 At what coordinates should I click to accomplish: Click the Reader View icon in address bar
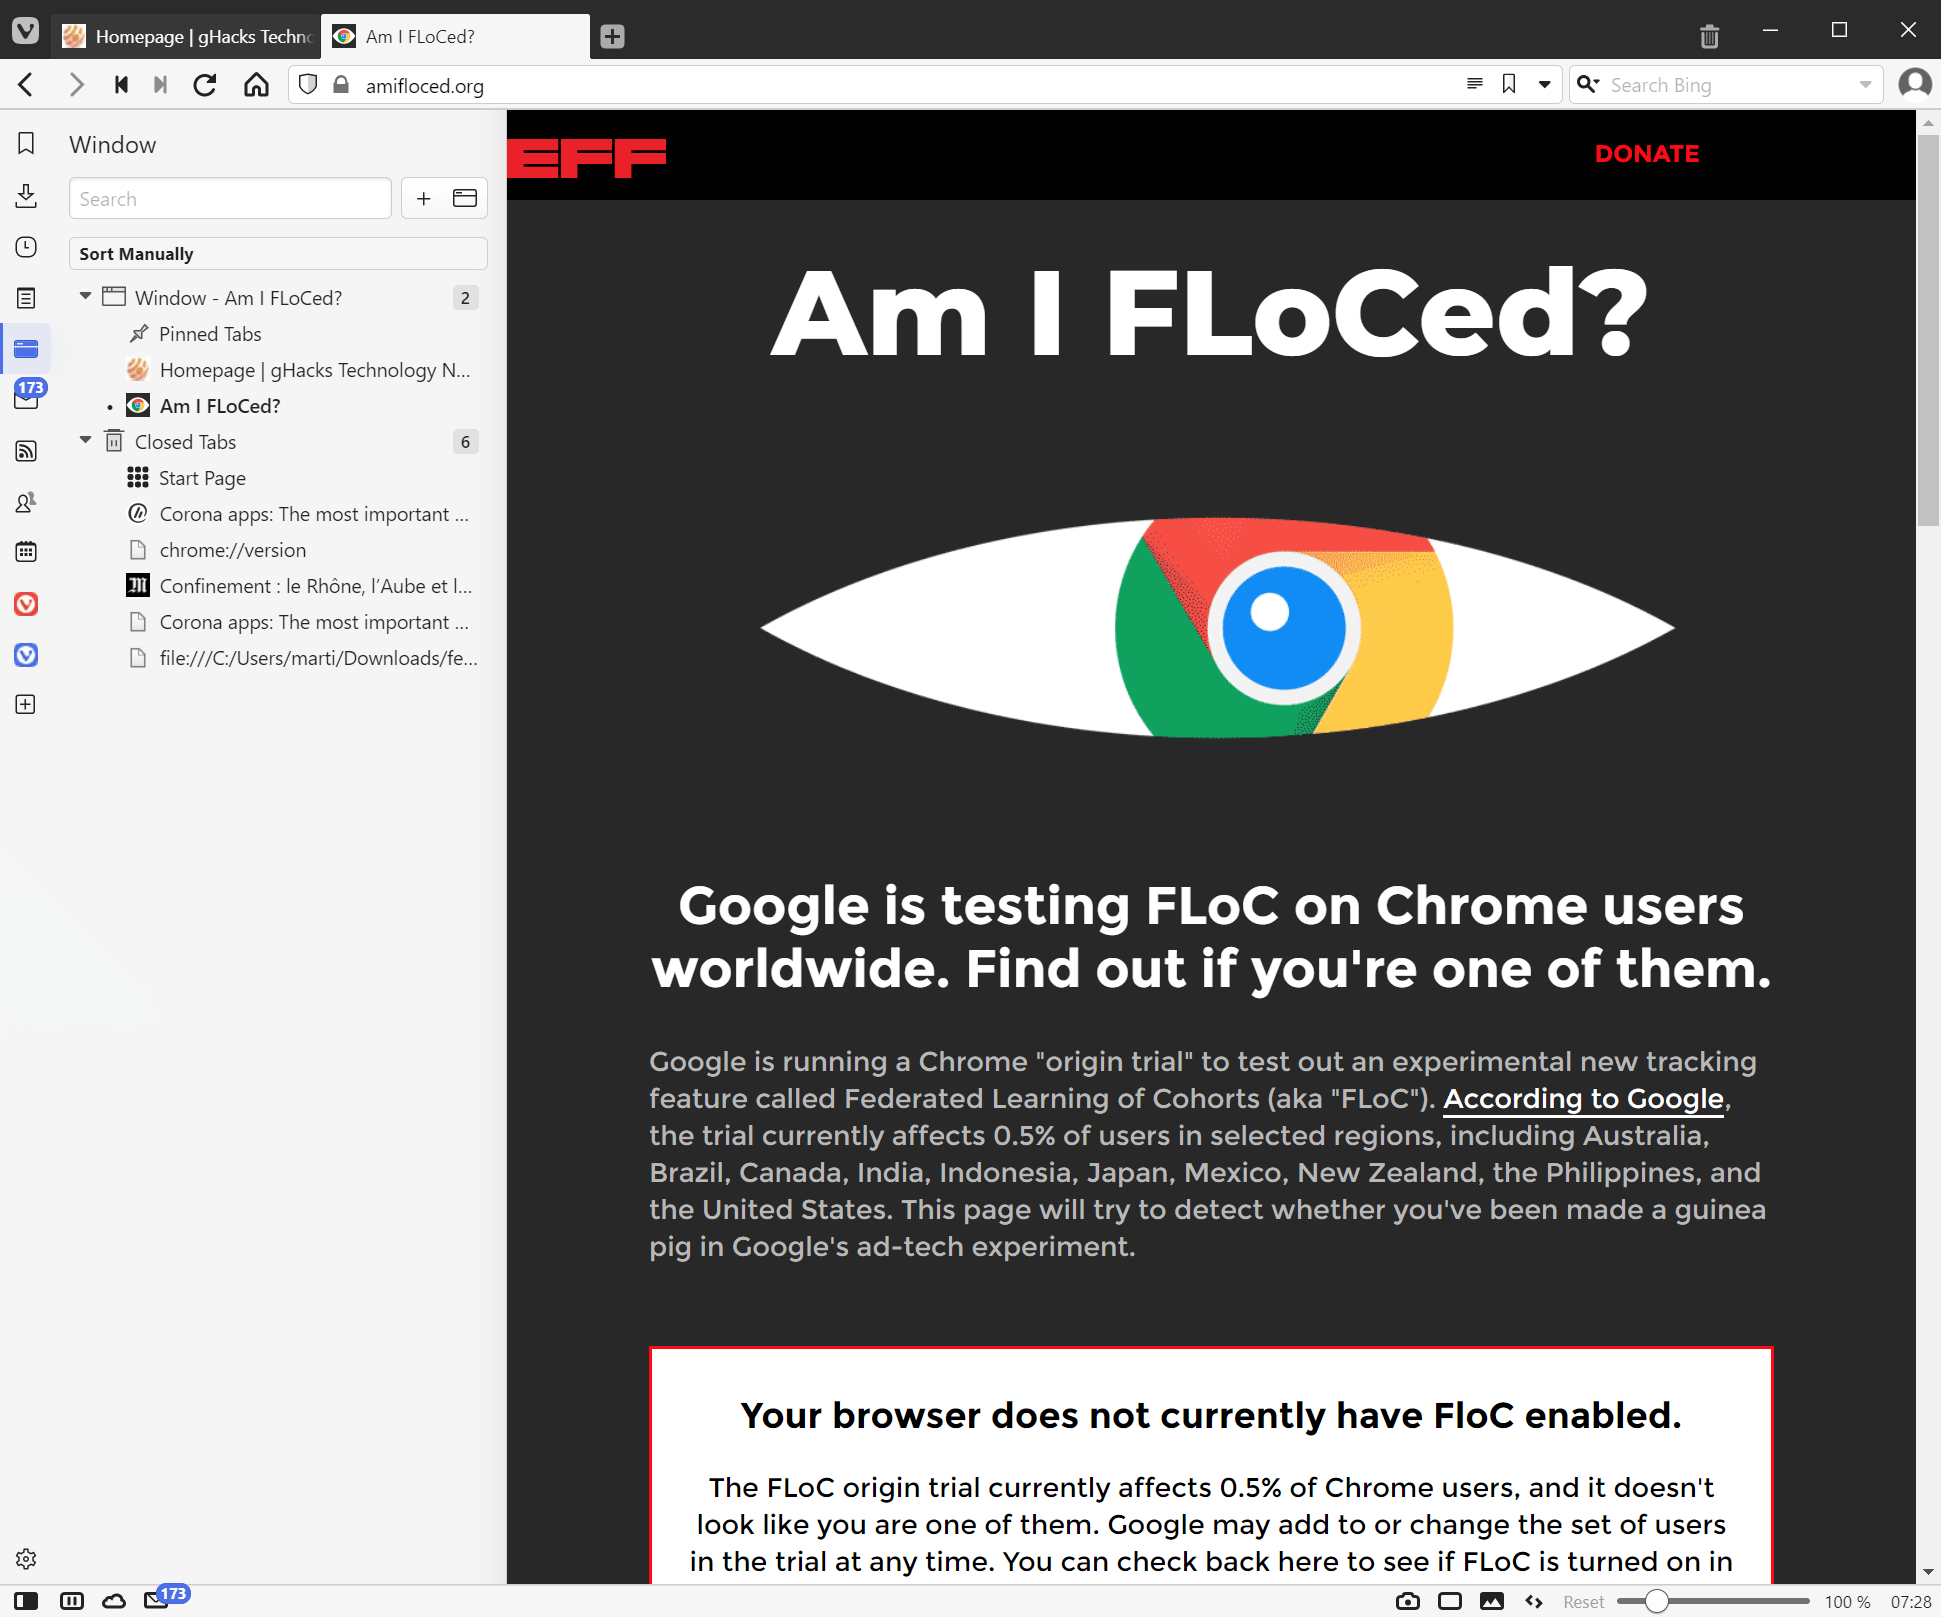point(1474,85)
